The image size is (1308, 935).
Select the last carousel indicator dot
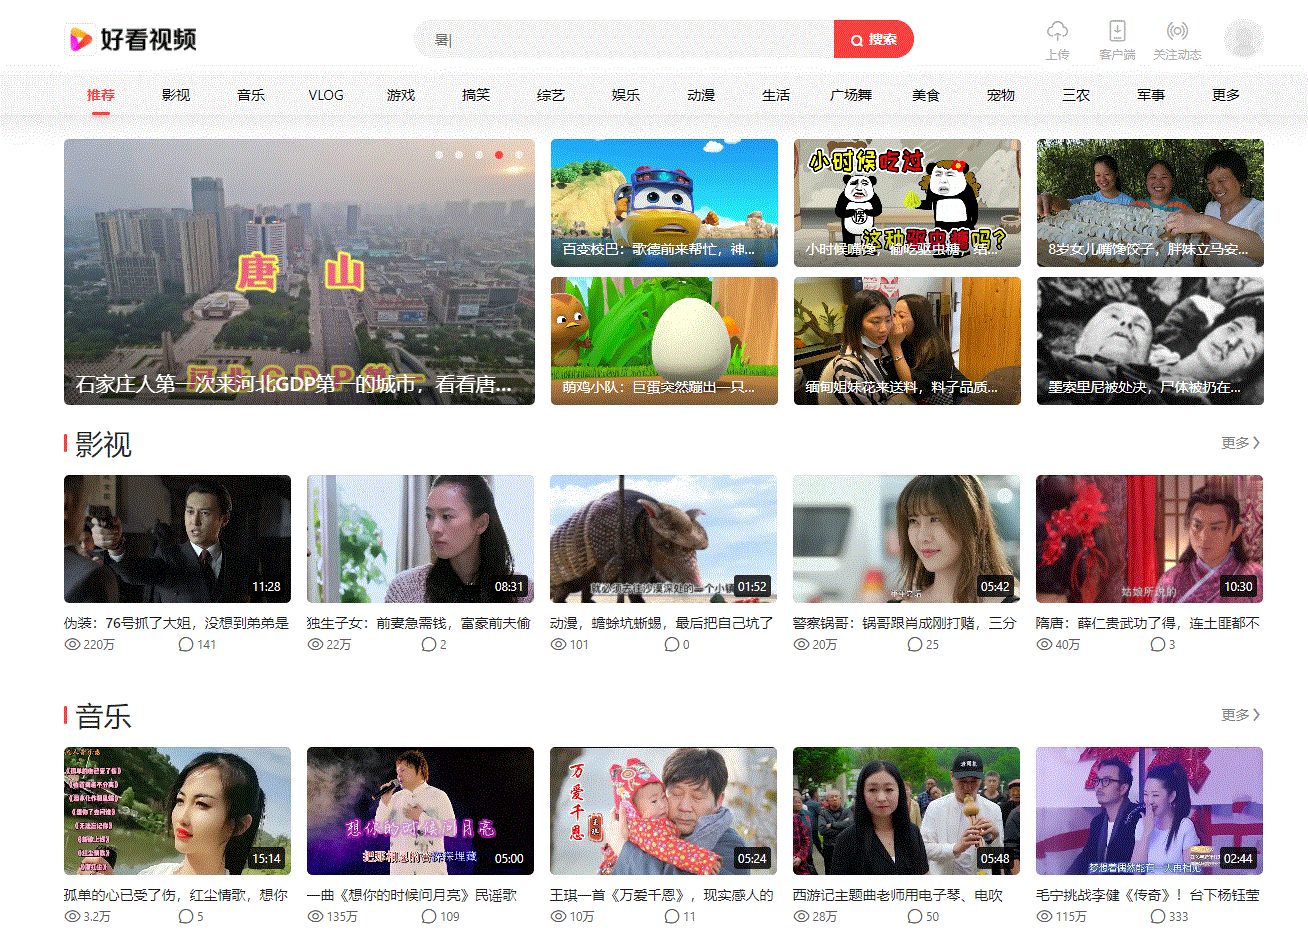pos(519,155)
